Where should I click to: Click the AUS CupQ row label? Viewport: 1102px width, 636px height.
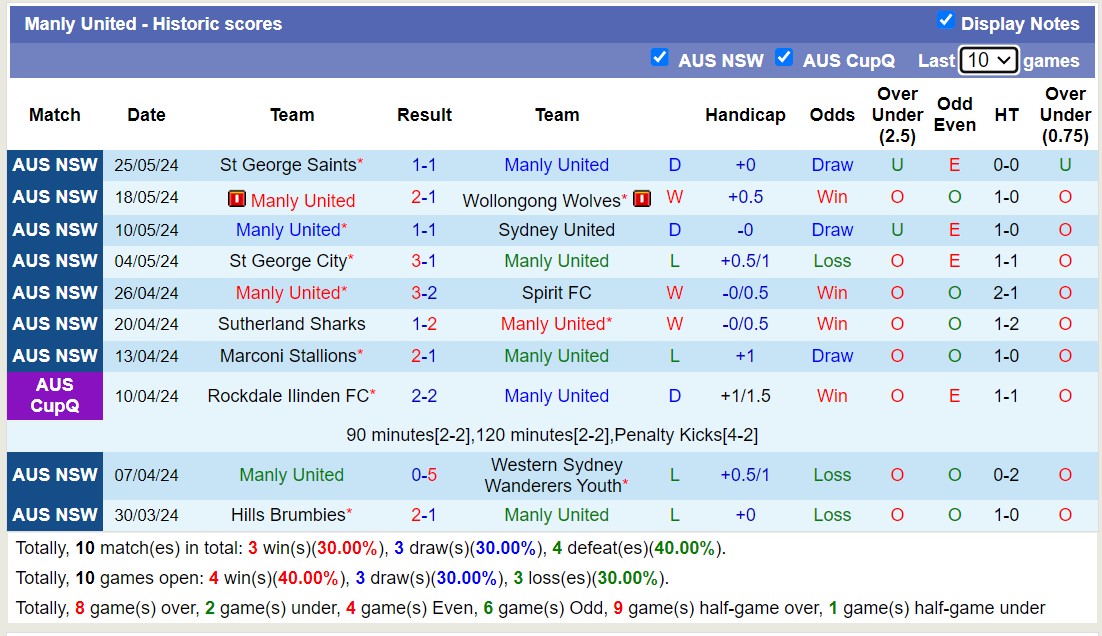[55, 395]
